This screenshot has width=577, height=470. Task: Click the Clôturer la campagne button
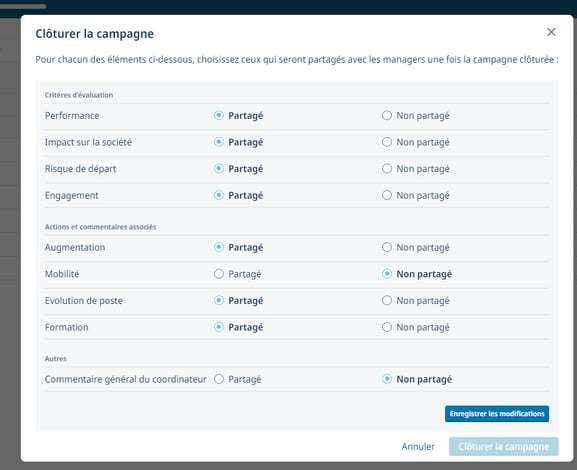point(503,446)
